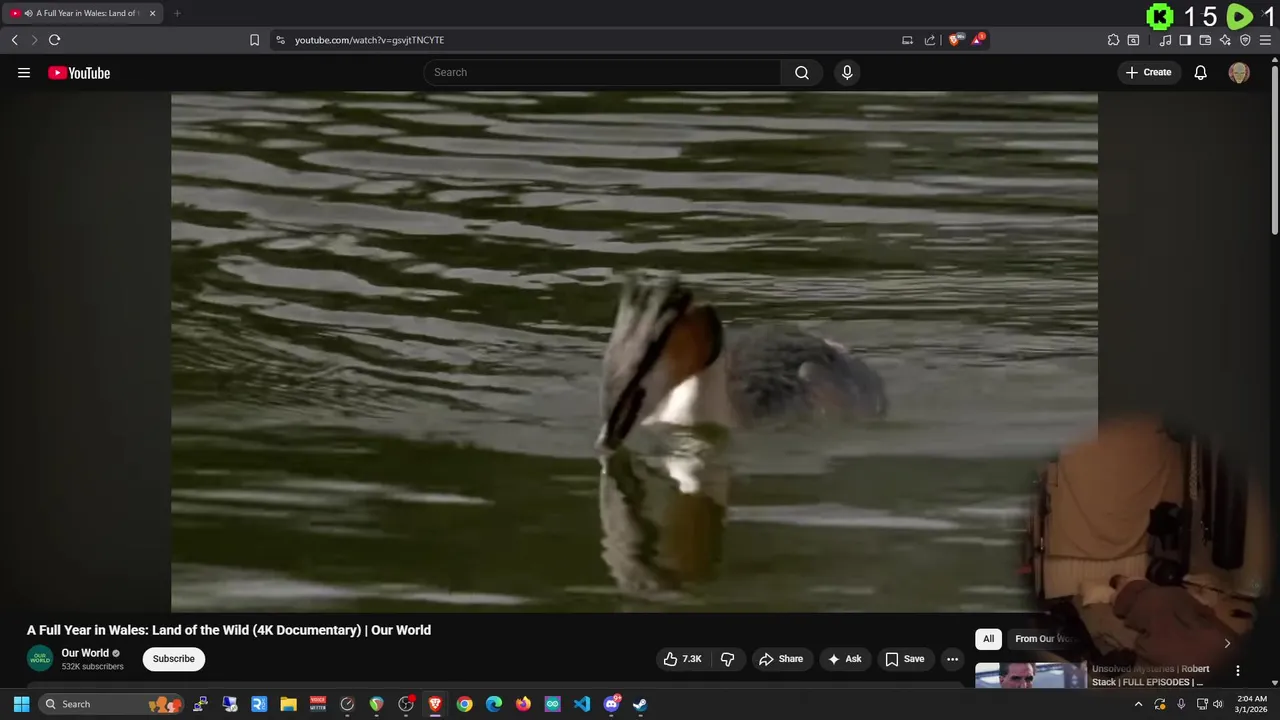
Task: Open Brave Wallet icon
Action: pos(1205,40)
